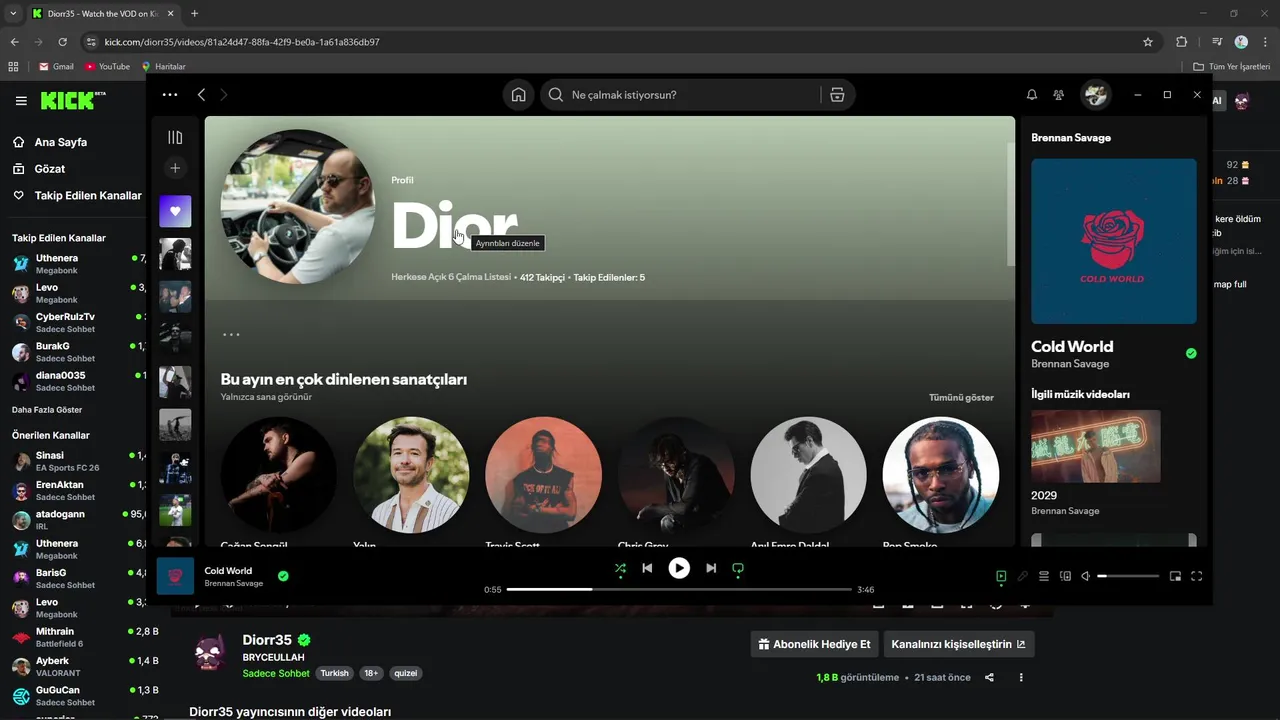Open the Cold World cover in player bar
Viewport: 1280px width, 720px height.
175,576
